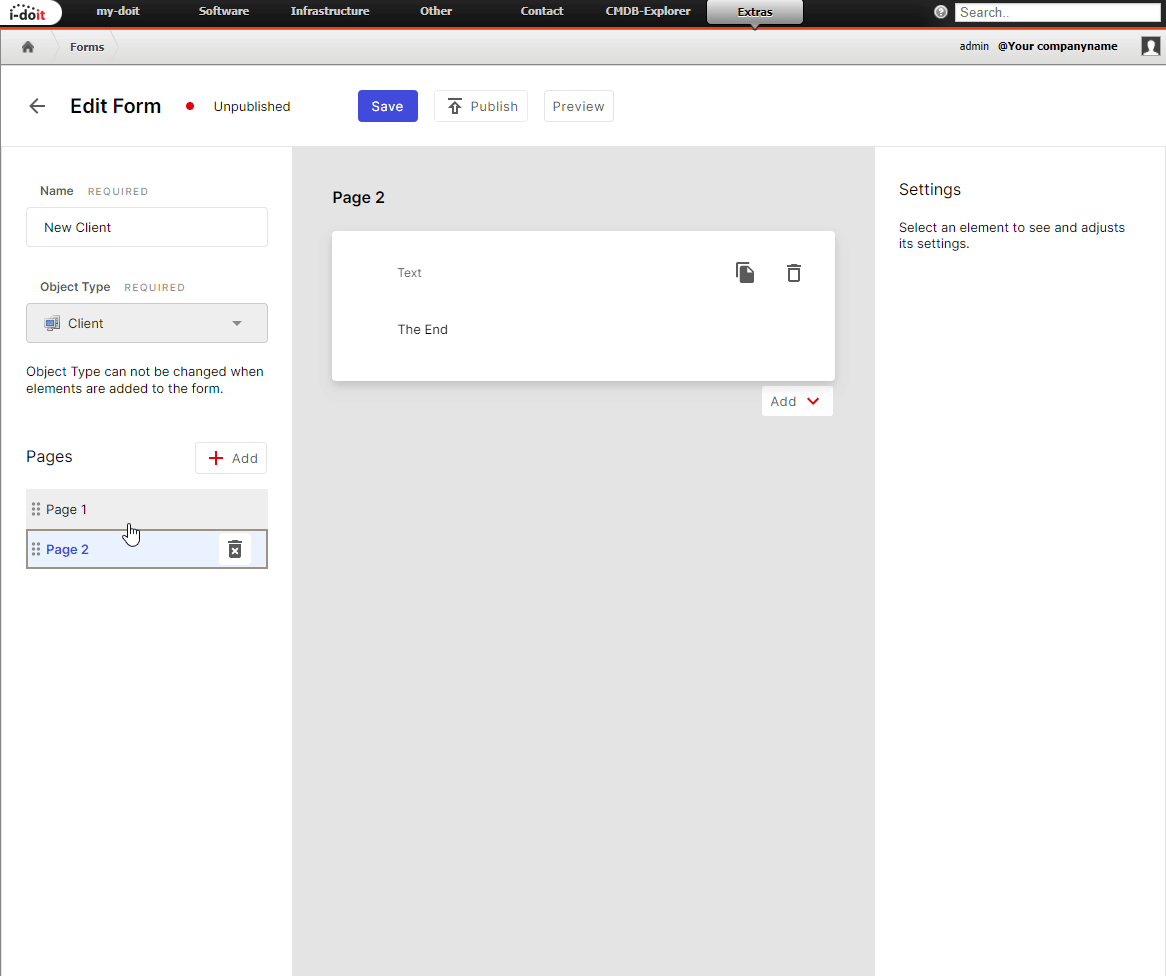Duplicate the Text element with copy icon
Screen dimensions: 1166x976
[745, 273]
